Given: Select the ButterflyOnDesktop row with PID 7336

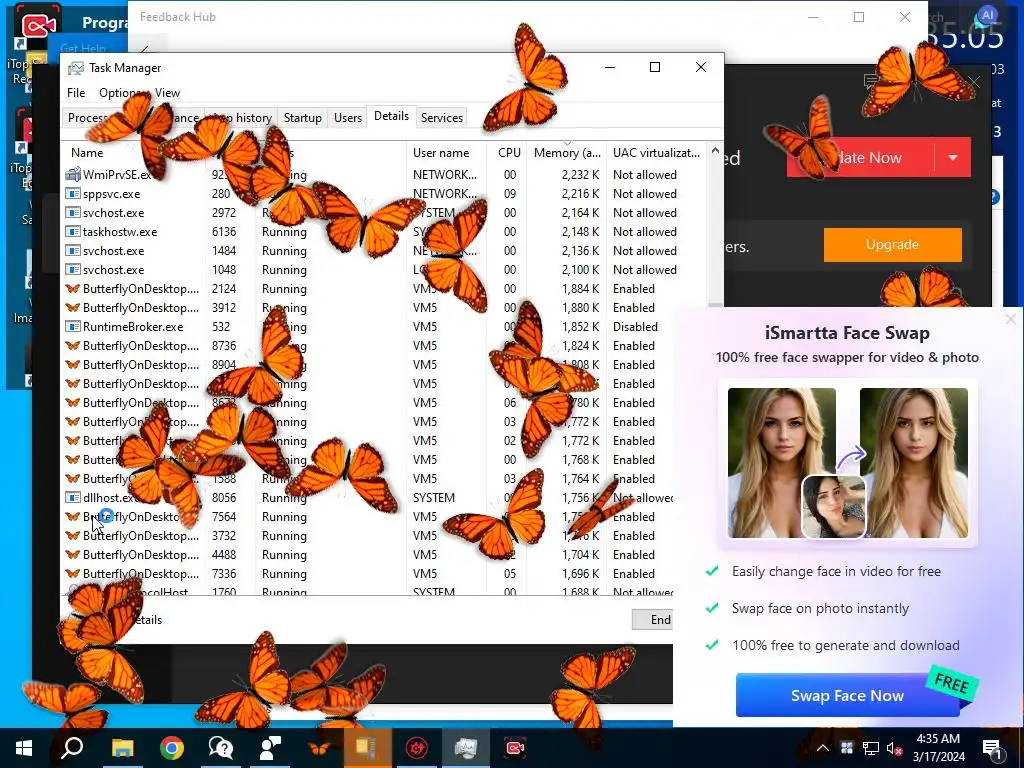Looking at the screenshot, I should click(368, 573).
